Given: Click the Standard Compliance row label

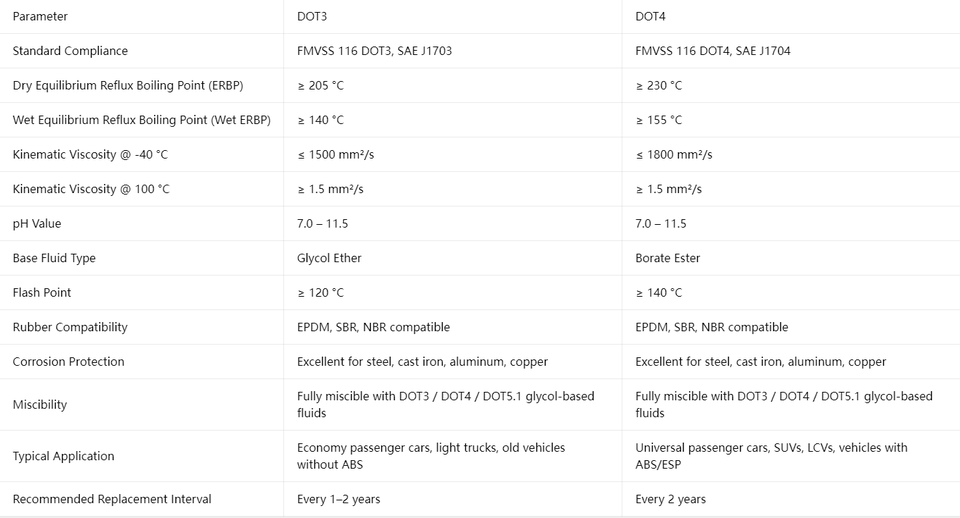Looking at the screenshot, I should 70,51.
